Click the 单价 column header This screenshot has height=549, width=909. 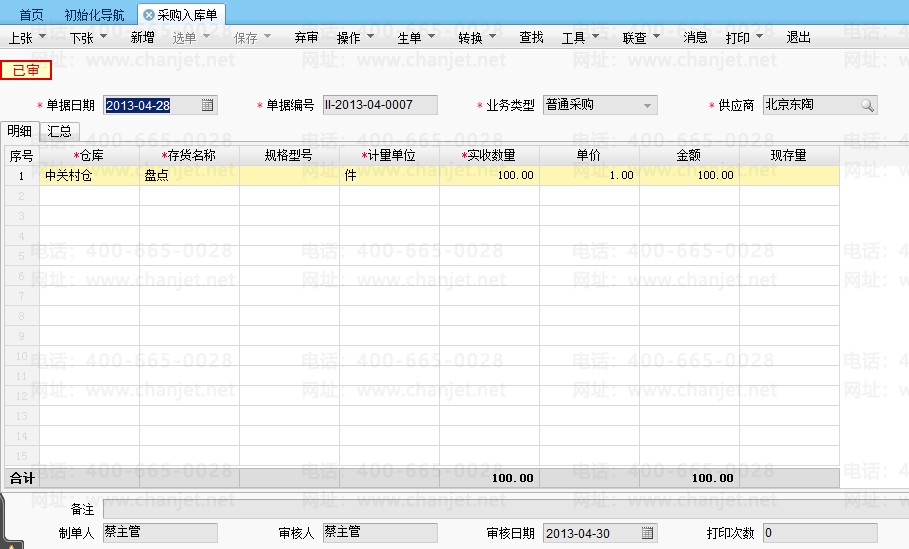click(x=589, y=155)
